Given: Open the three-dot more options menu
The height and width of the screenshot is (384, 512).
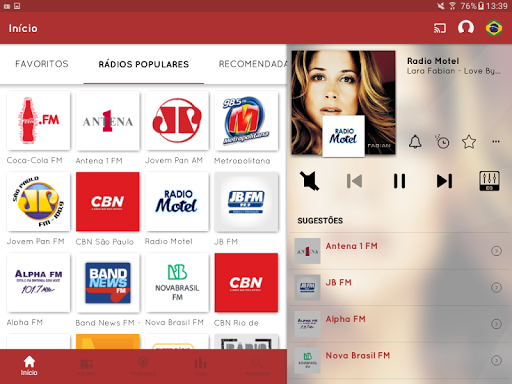Looking at the screenshot, I should [496, 141].
